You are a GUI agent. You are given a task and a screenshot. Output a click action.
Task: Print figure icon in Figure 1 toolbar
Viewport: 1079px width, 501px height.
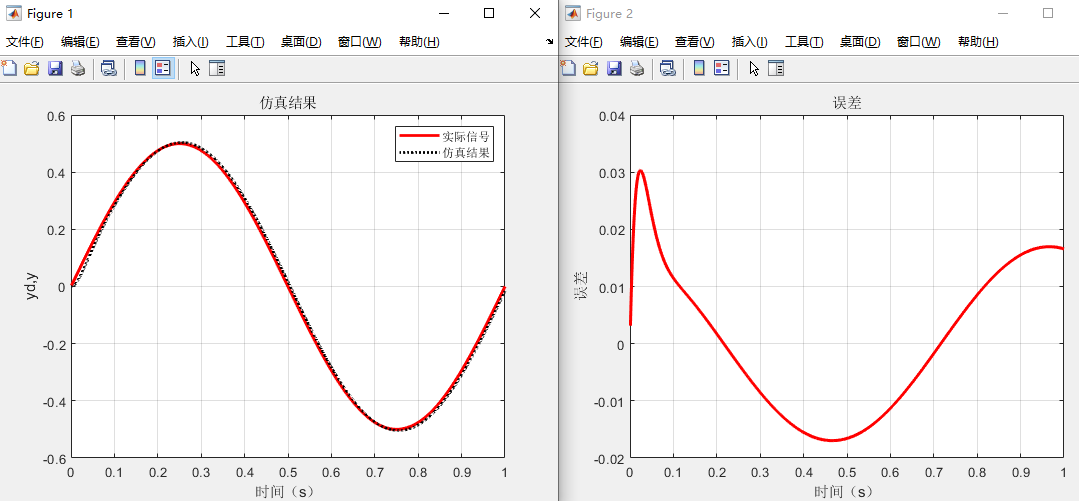click(78, 68)
